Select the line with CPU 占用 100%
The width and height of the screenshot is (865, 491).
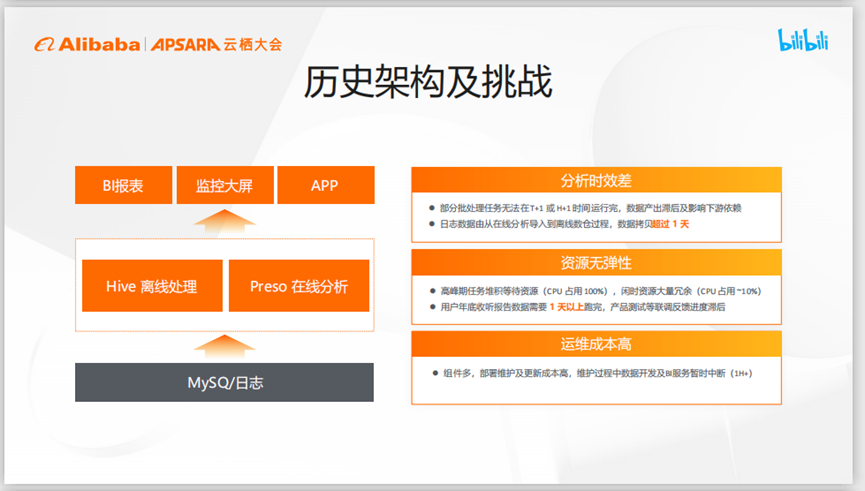595,291
